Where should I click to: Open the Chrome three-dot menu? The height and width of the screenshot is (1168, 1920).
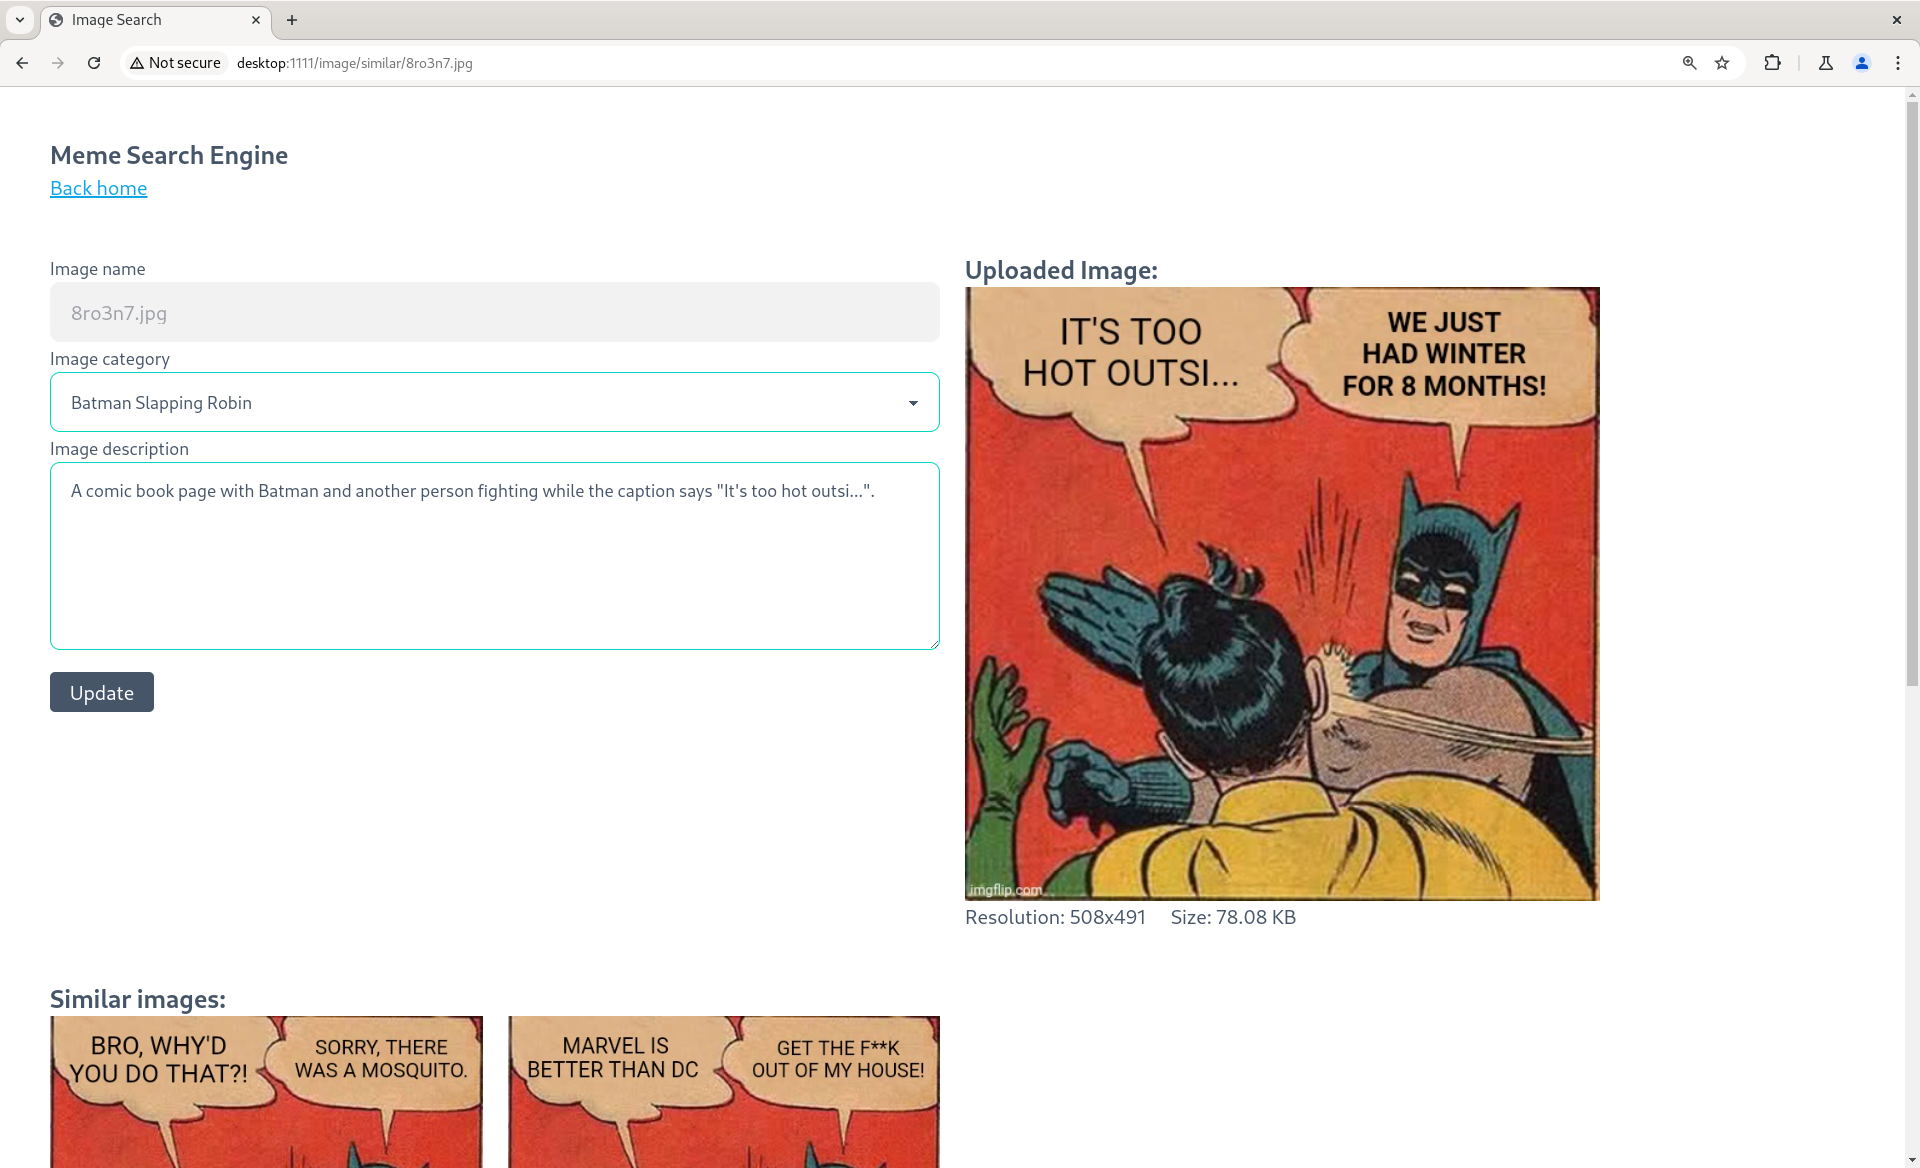click(1898, 62)
